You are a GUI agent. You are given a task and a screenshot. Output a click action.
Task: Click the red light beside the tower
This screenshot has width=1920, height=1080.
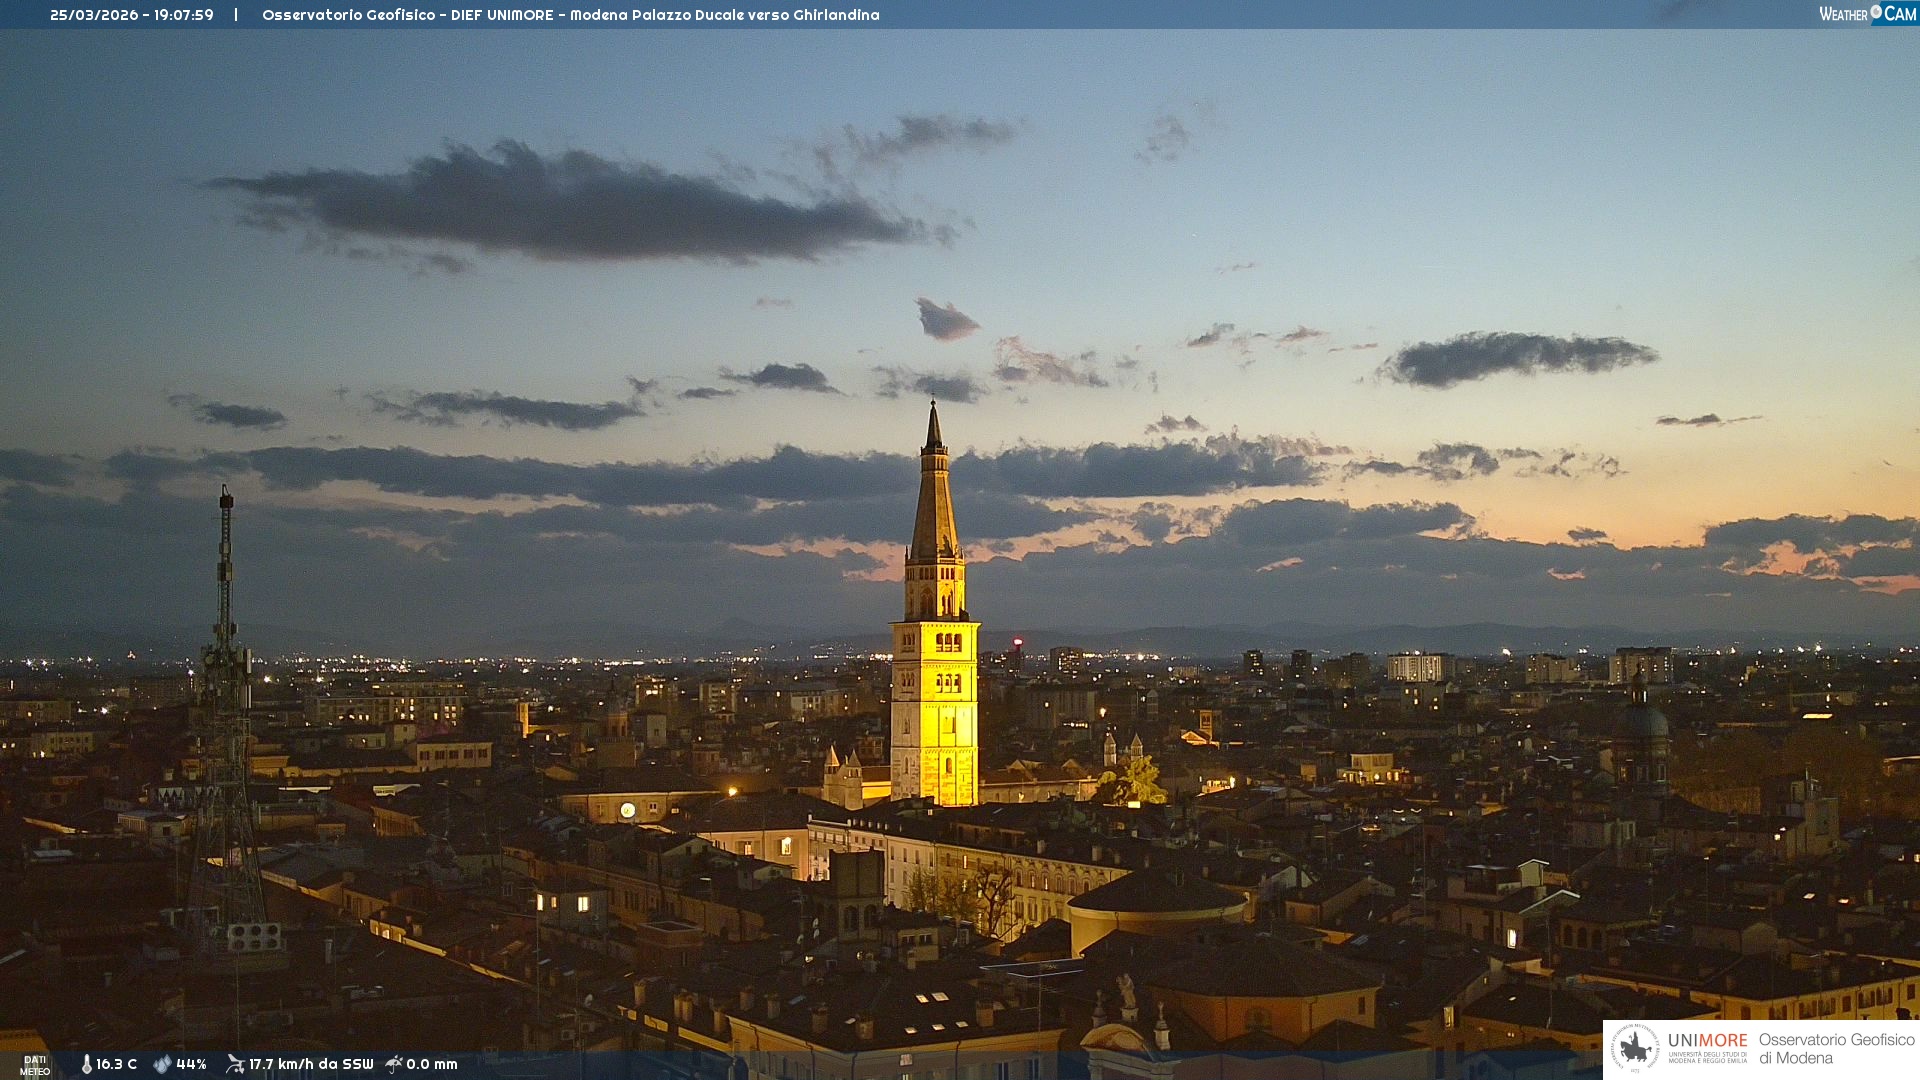[x=1018, y=642]
